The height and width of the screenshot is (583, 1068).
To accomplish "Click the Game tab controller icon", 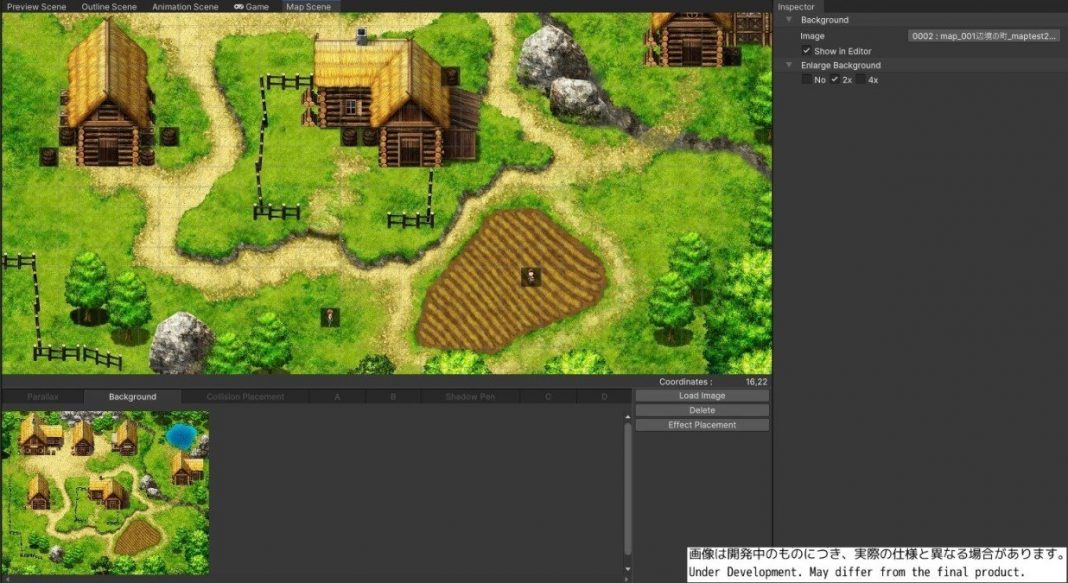I will (238, 6).
